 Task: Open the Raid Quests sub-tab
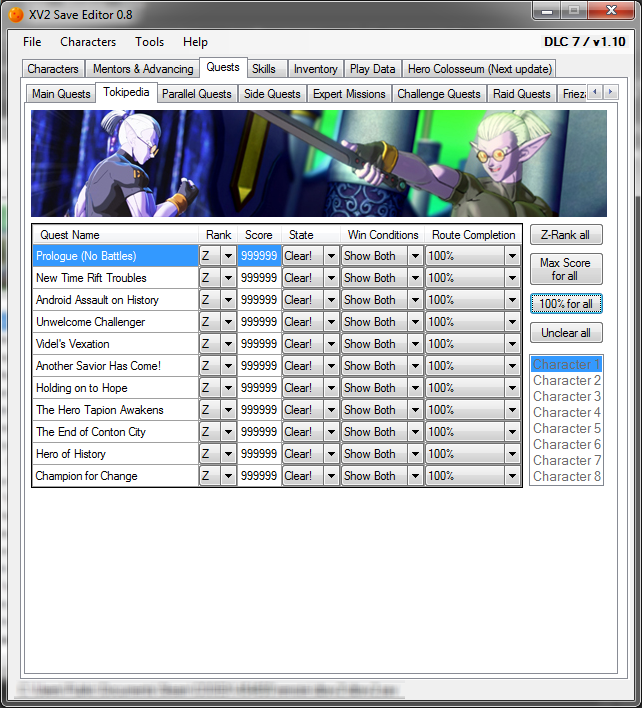(521, 94)
